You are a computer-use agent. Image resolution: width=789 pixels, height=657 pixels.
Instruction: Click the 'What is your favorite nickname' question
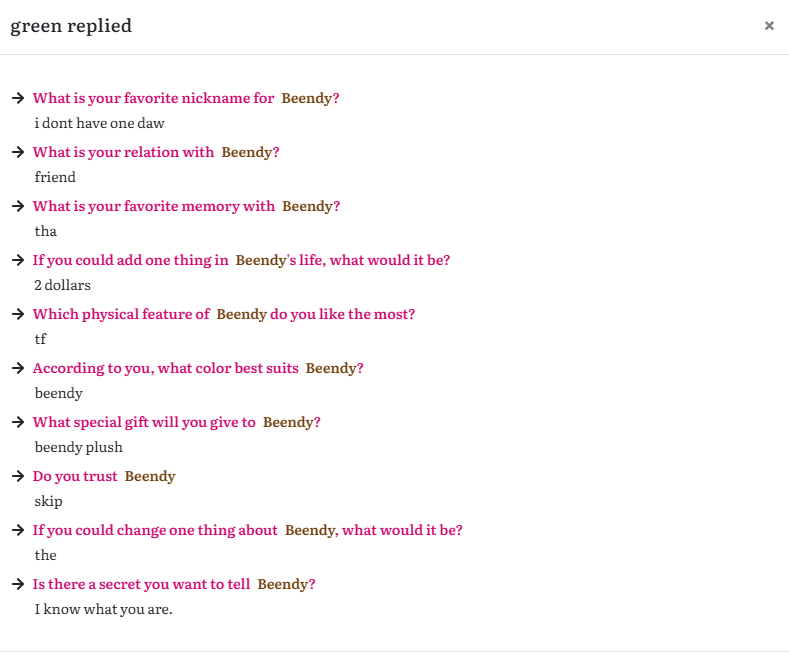pyautogui.click(x=186, y=98)
